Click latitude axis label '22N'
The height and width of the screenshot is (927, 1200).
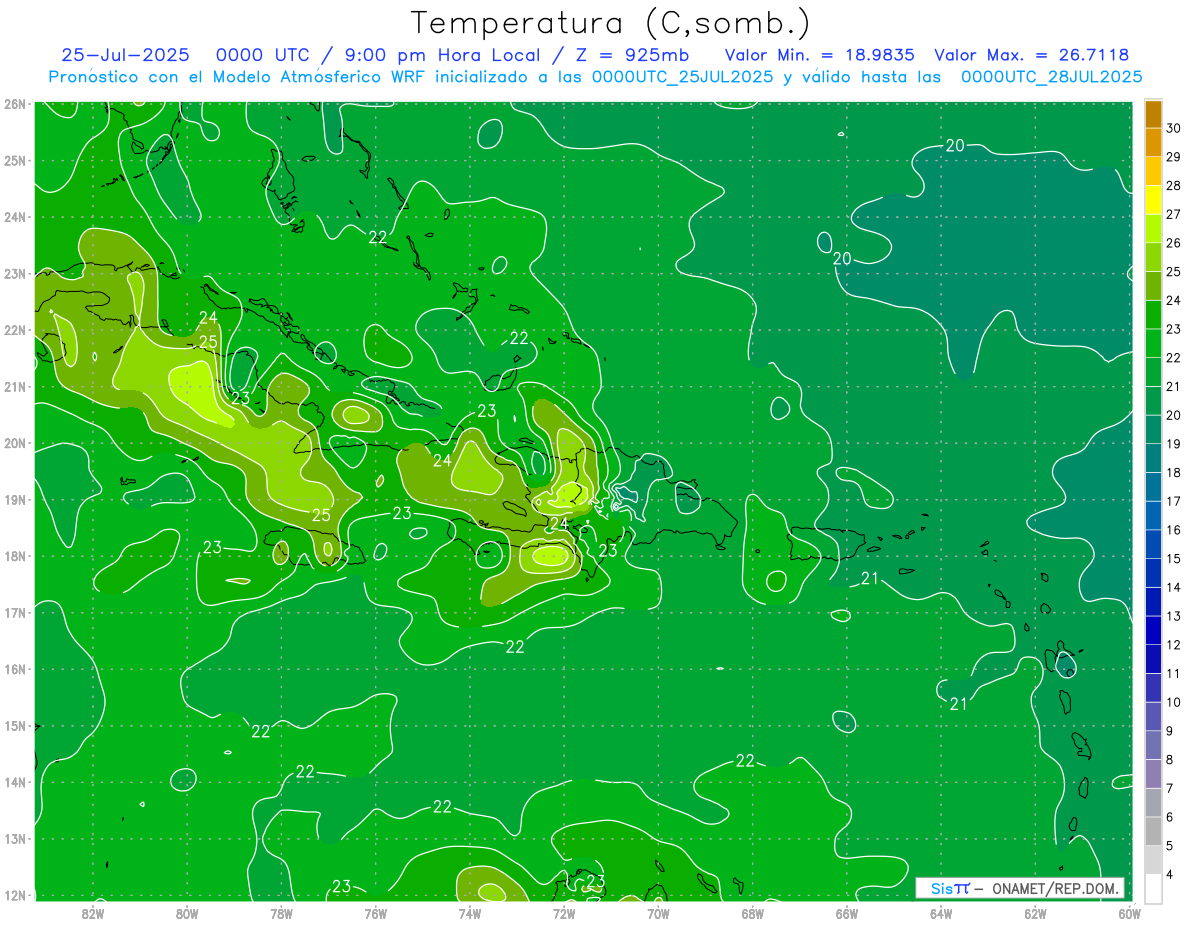(x=15, y=330)
